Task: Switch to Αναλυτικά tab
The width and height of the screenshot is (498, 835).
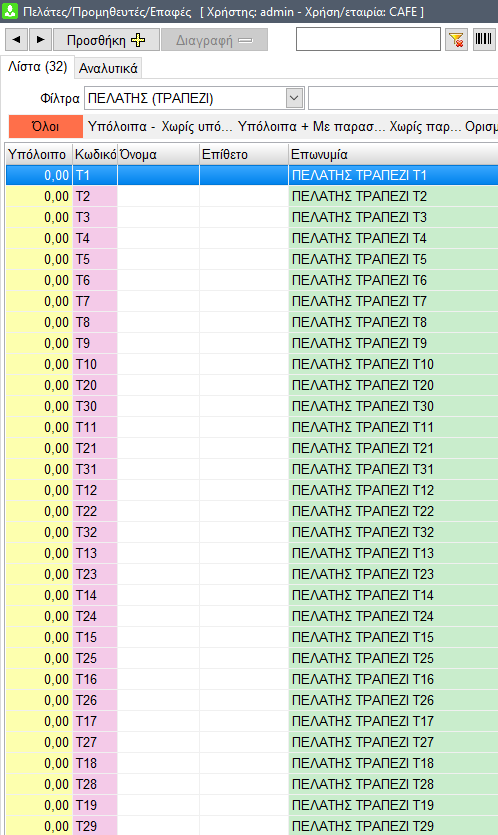Action: [108, 68]
